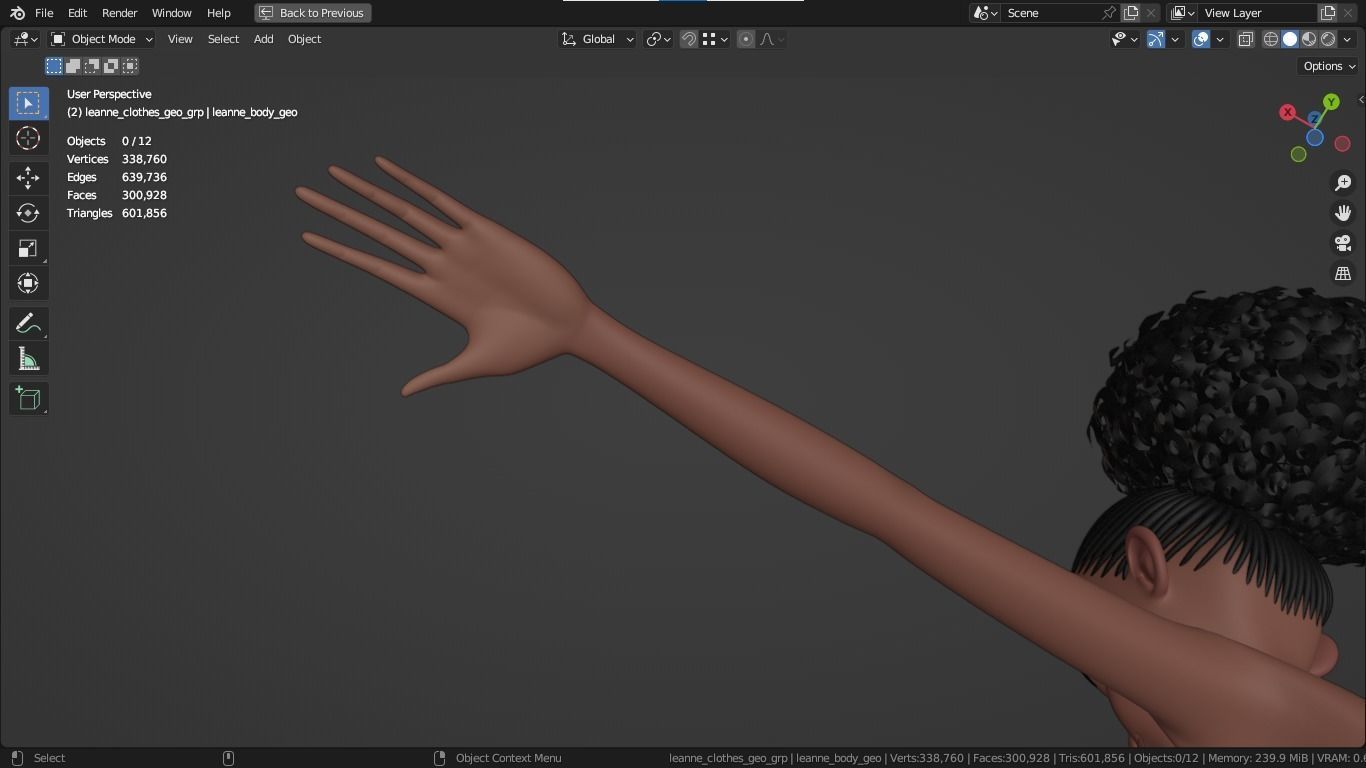1366x768 pixels.
Task: Open the pivot point dropdown
Action: coord(658,39)
